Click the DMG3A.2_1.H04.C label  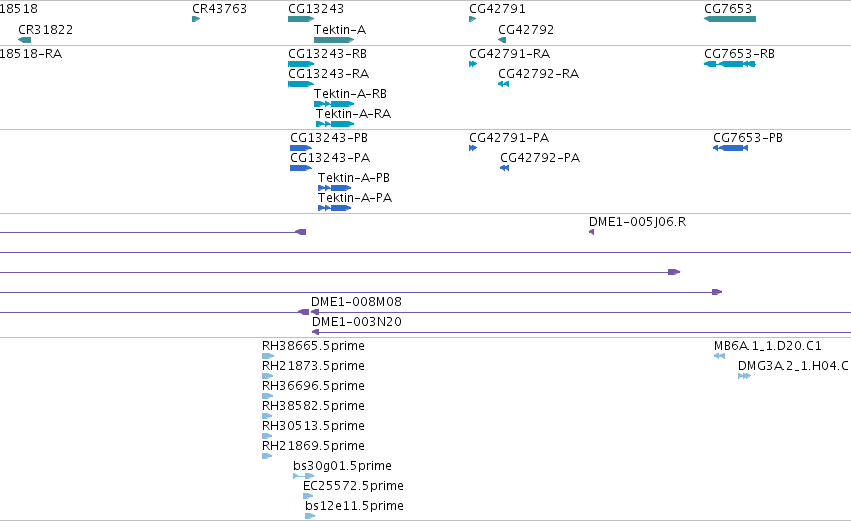(793, 366)
